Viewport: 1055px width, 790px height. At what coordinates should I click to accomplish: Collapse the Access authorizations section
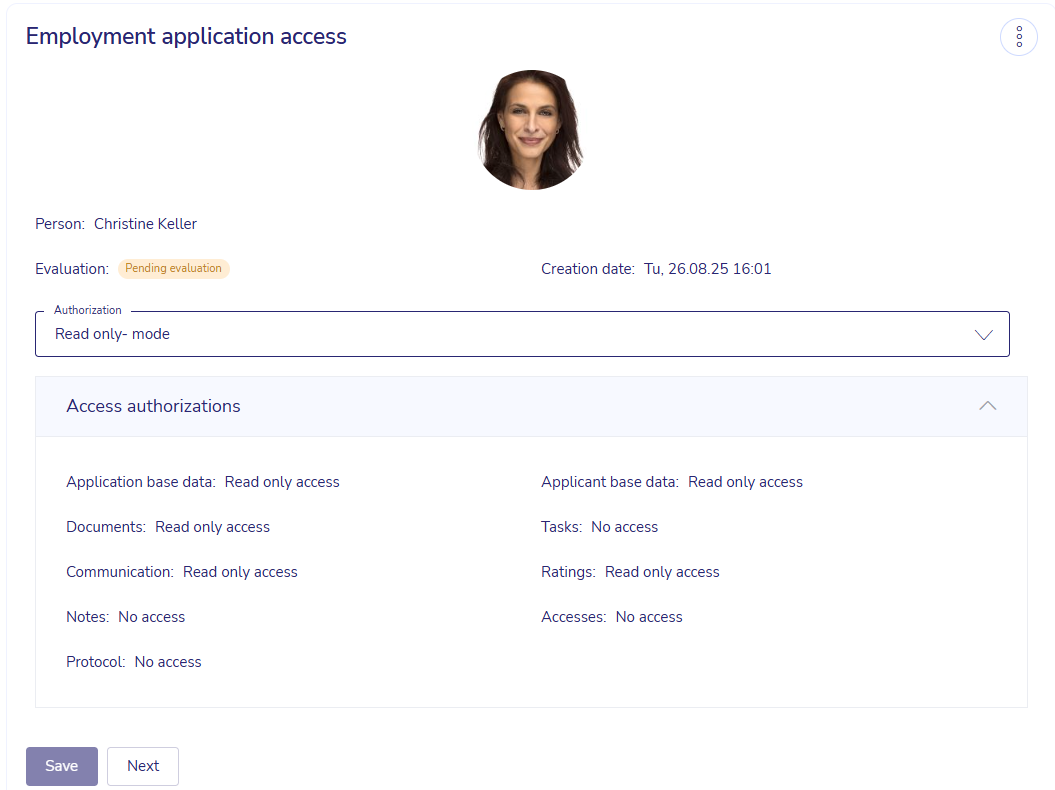click(987, 406)
